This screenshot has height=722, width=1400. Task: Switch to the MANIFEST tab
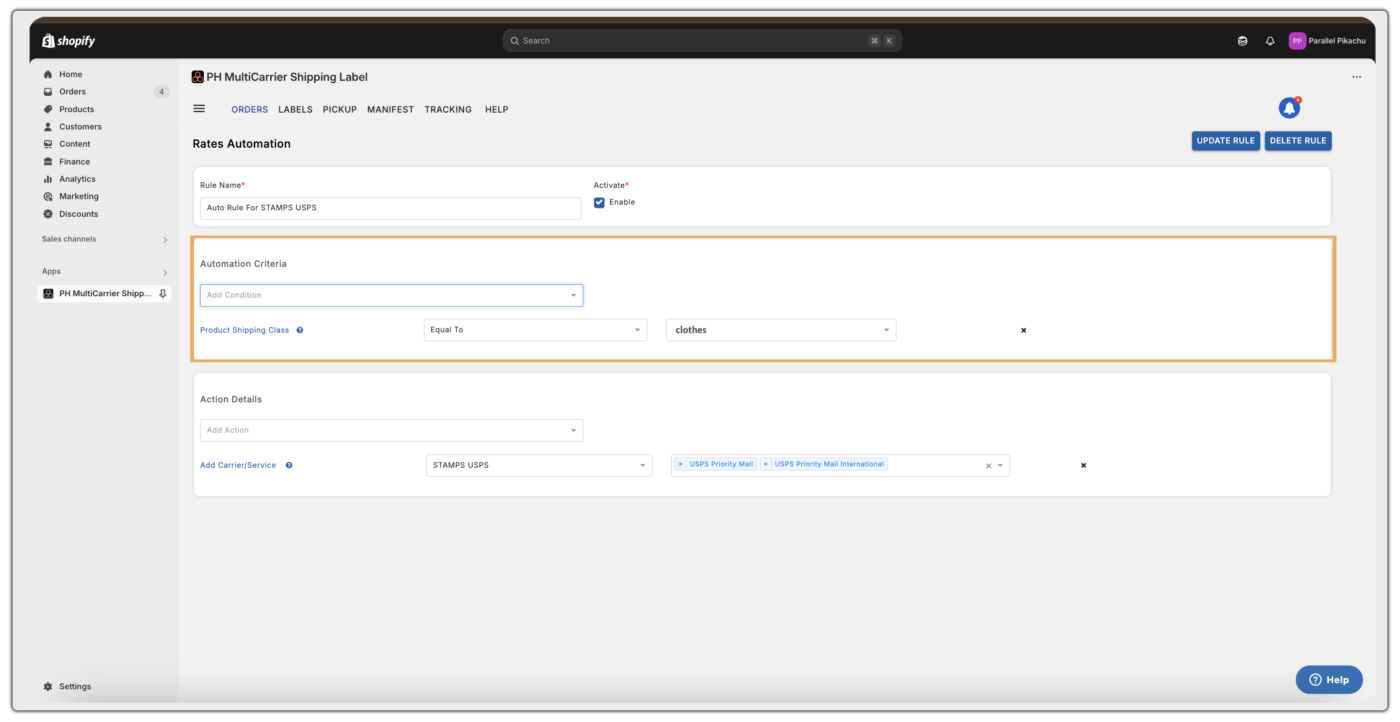[x=390, y=110]
